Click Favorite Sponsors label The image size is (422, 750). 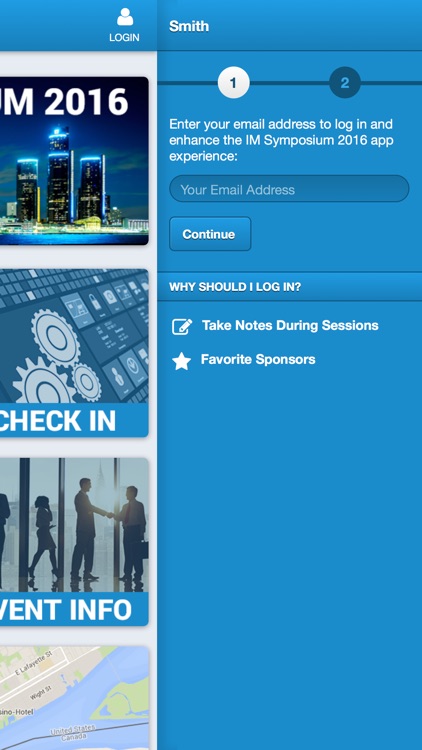(258, 359)
